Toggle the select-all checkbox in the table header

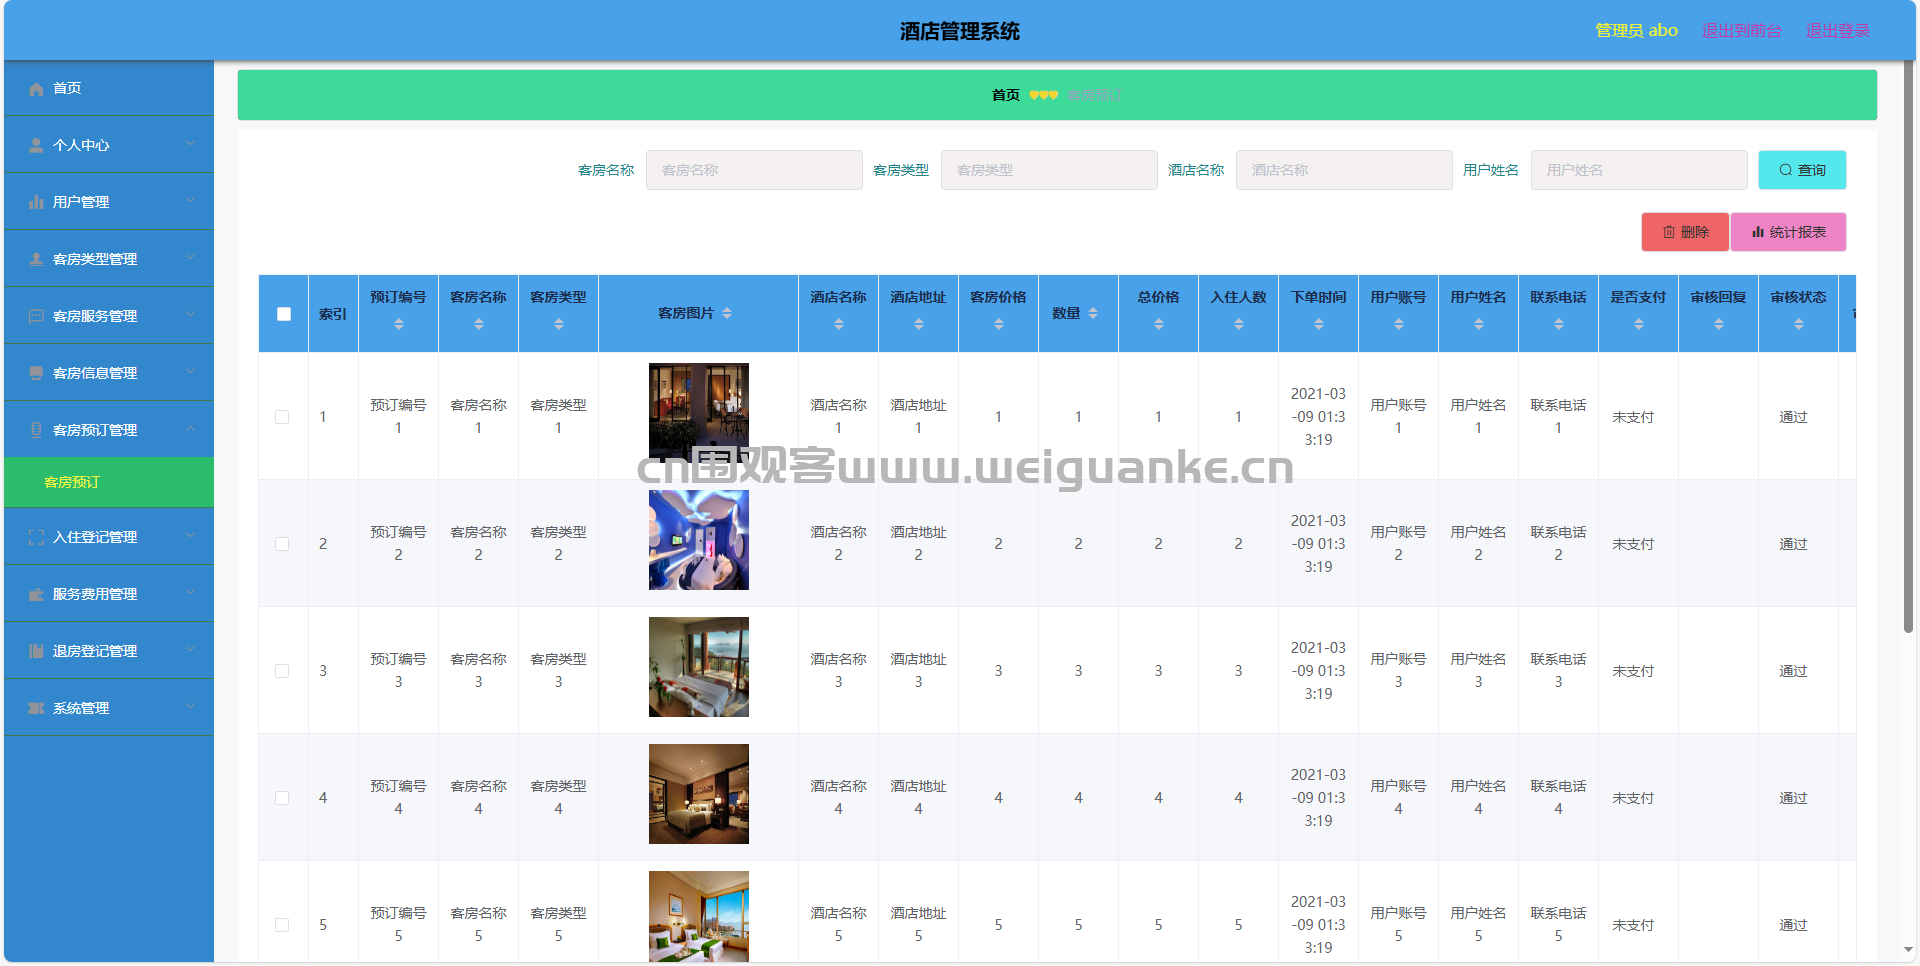pos(284,314)
